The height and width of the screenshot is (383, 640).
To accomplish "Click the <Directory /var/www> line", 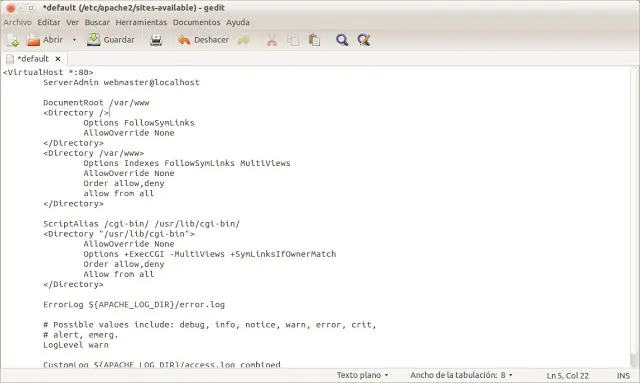I will [93, 153].
